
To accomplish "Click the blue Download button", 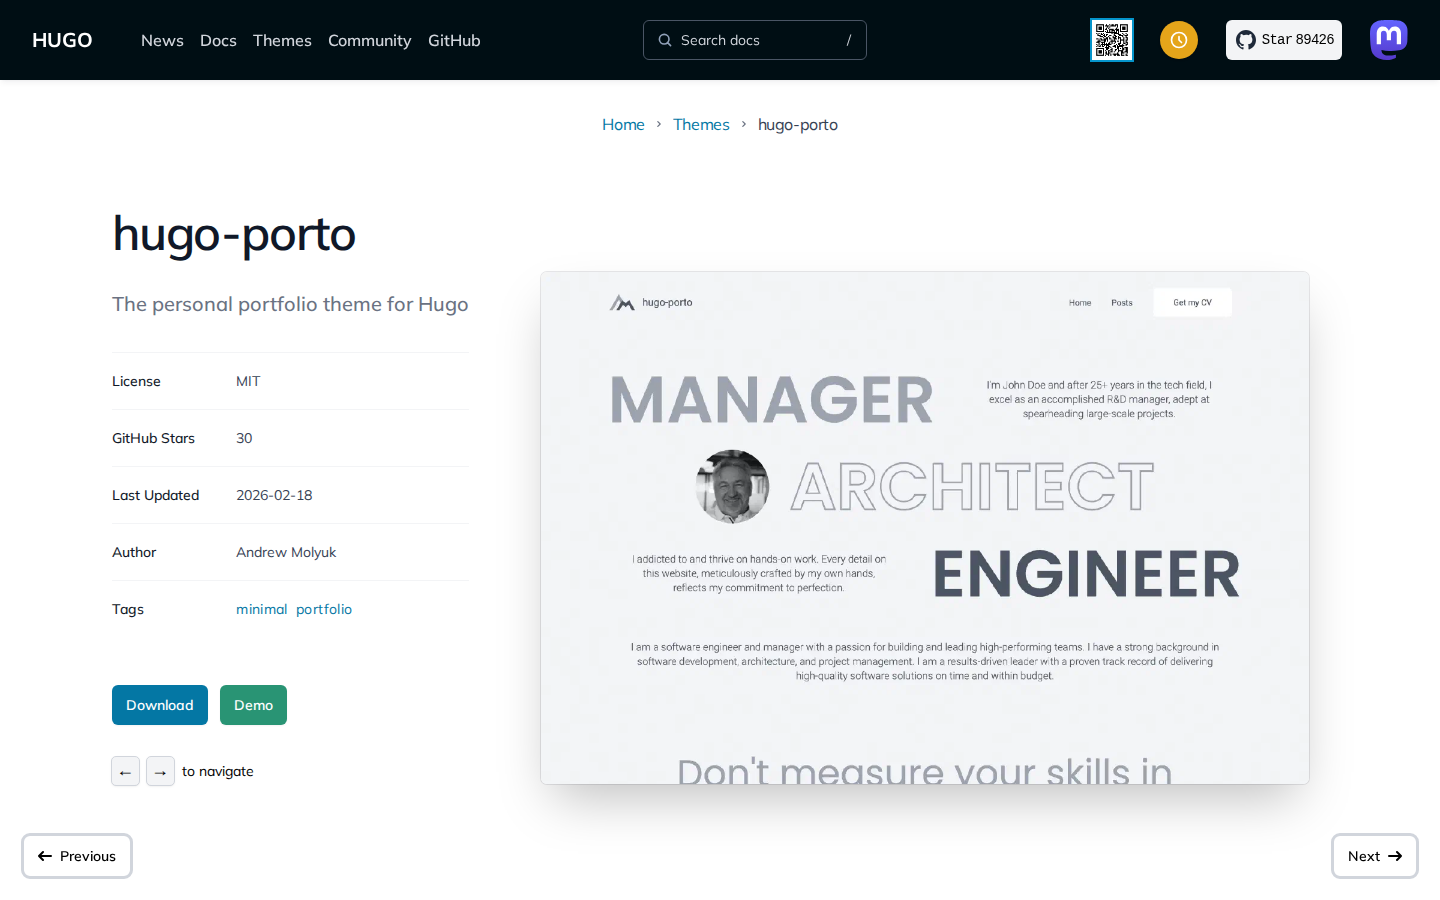I will [160, 705].
